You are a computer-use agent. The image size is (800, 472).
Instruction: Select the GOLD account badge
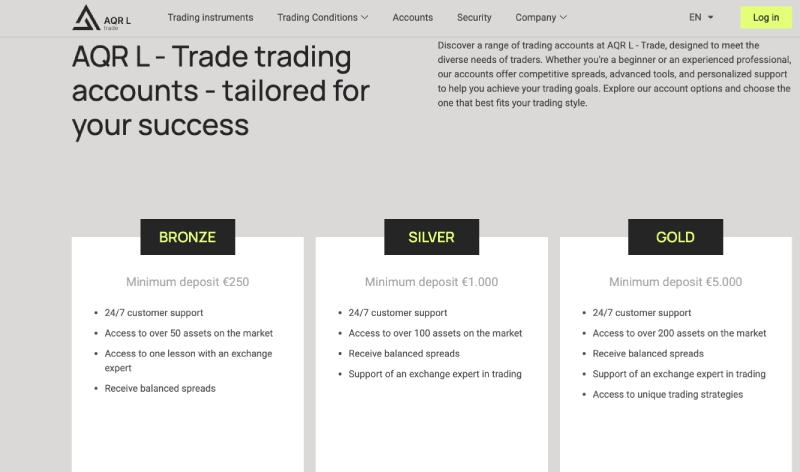click(675, 237)
